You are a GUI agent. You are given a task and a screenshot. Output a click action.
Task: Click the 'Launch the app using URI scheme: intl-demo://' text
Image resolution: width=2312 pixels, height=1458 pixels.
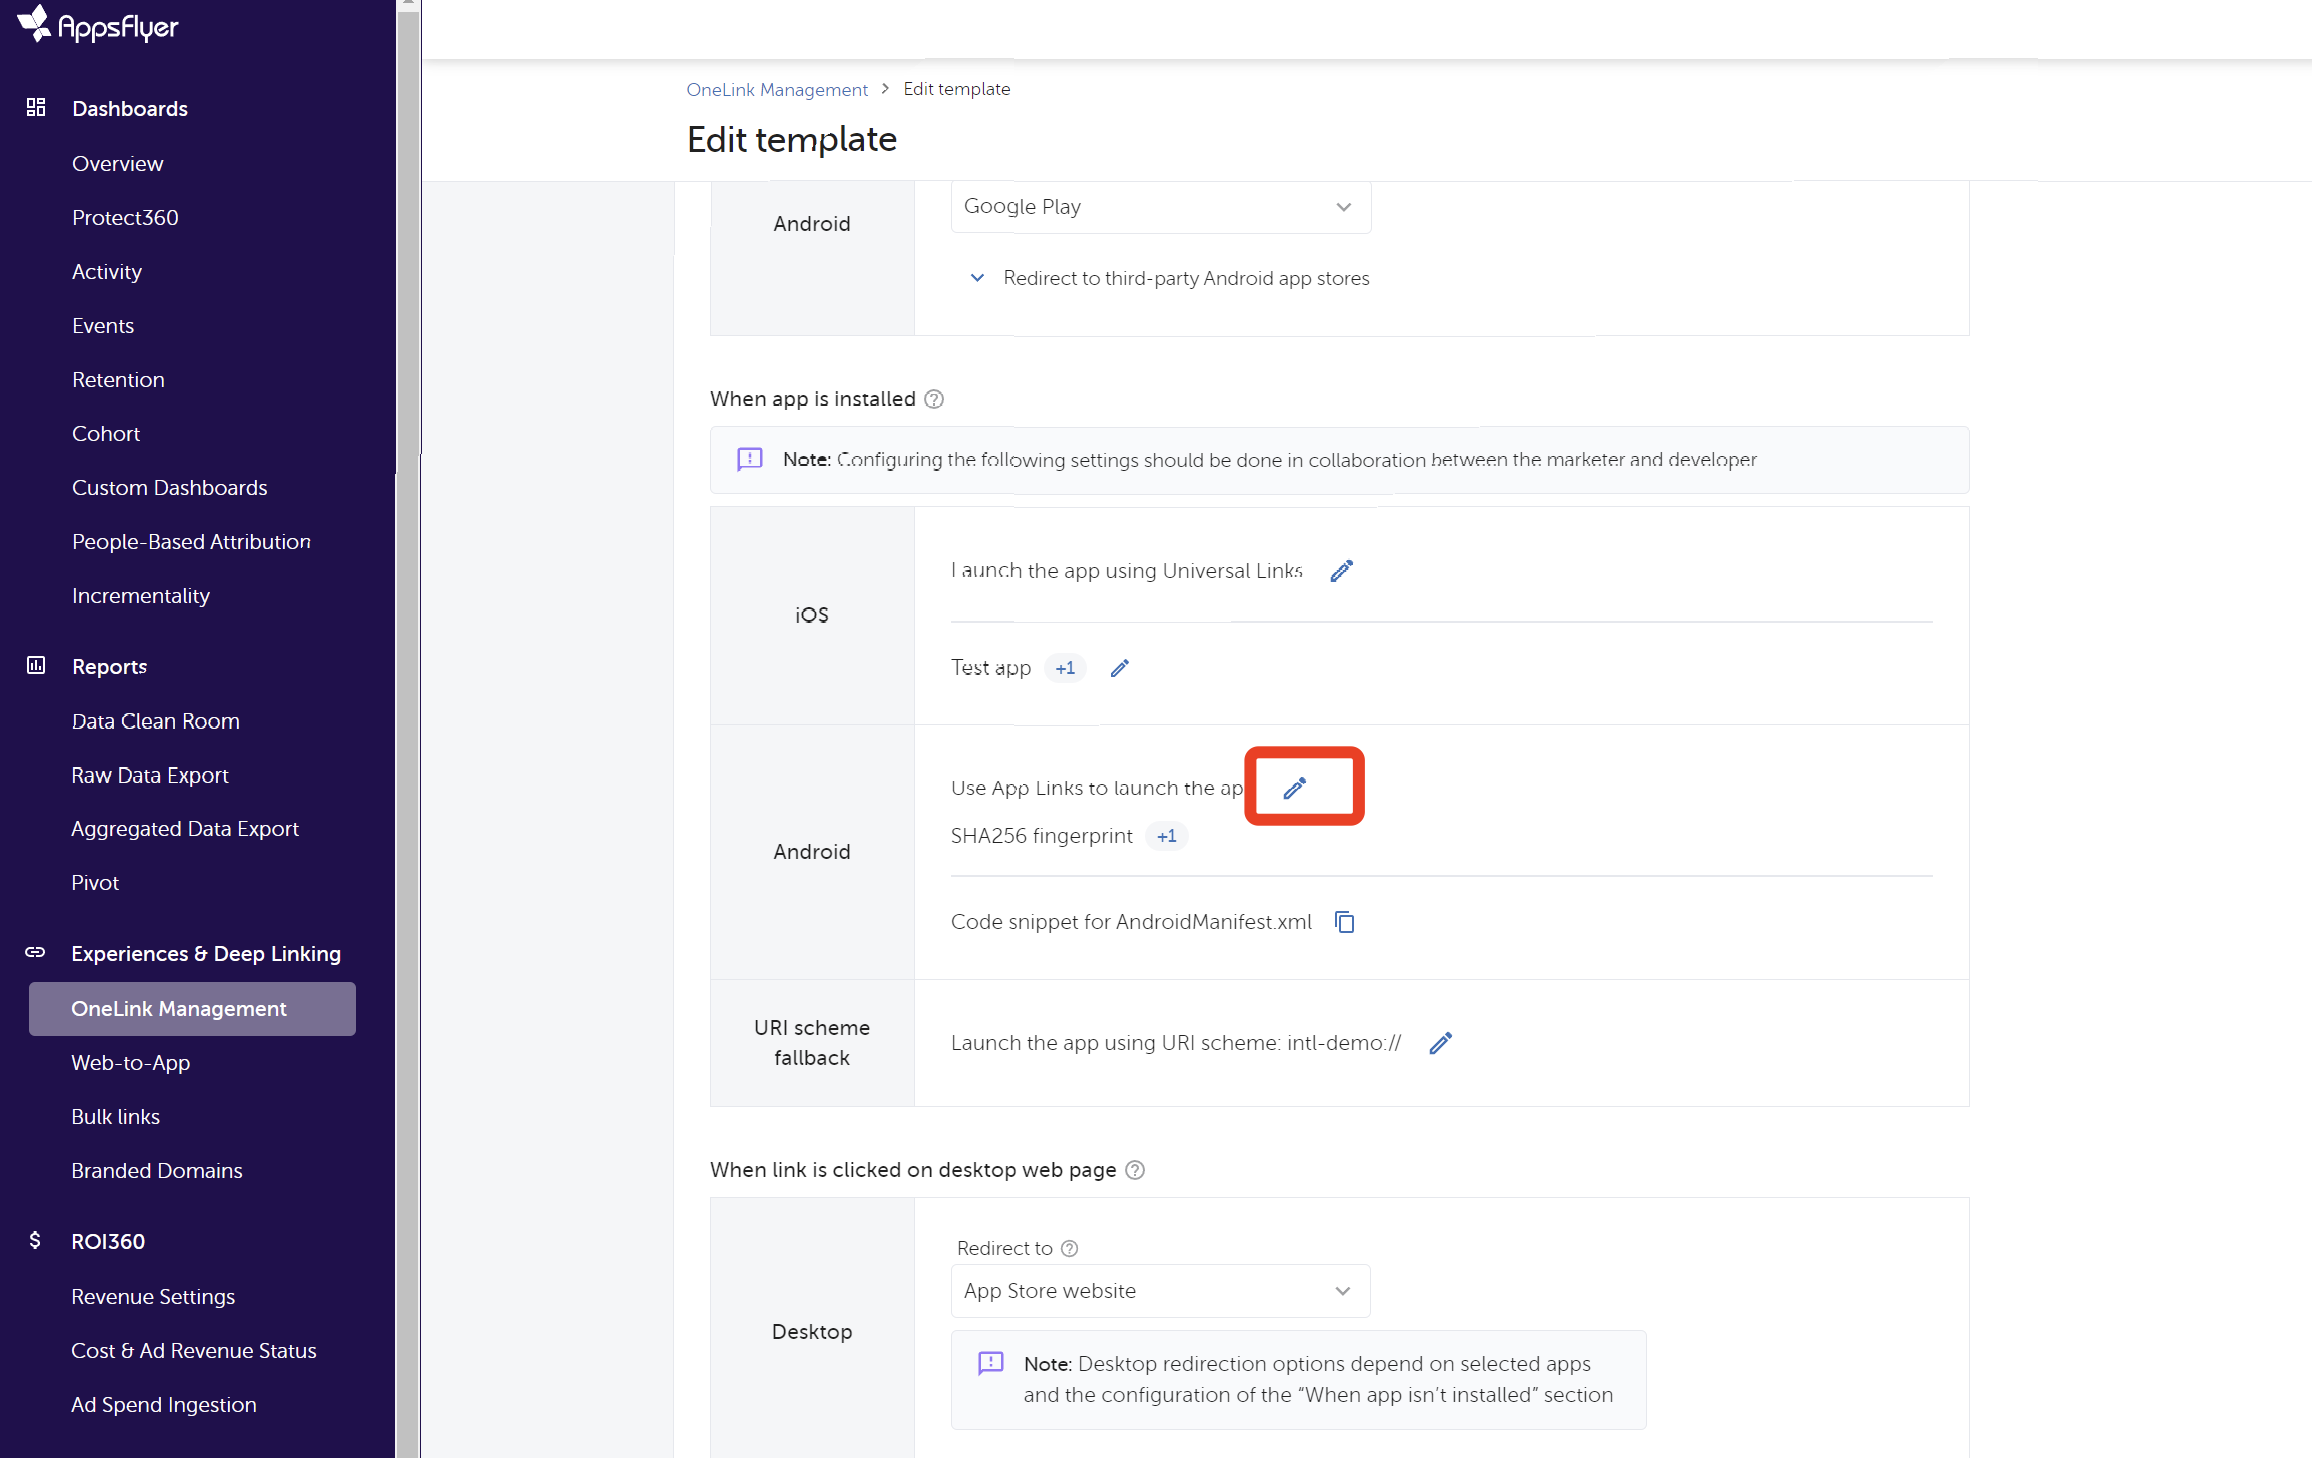pyautogui.click(x=1176, y=1042)
